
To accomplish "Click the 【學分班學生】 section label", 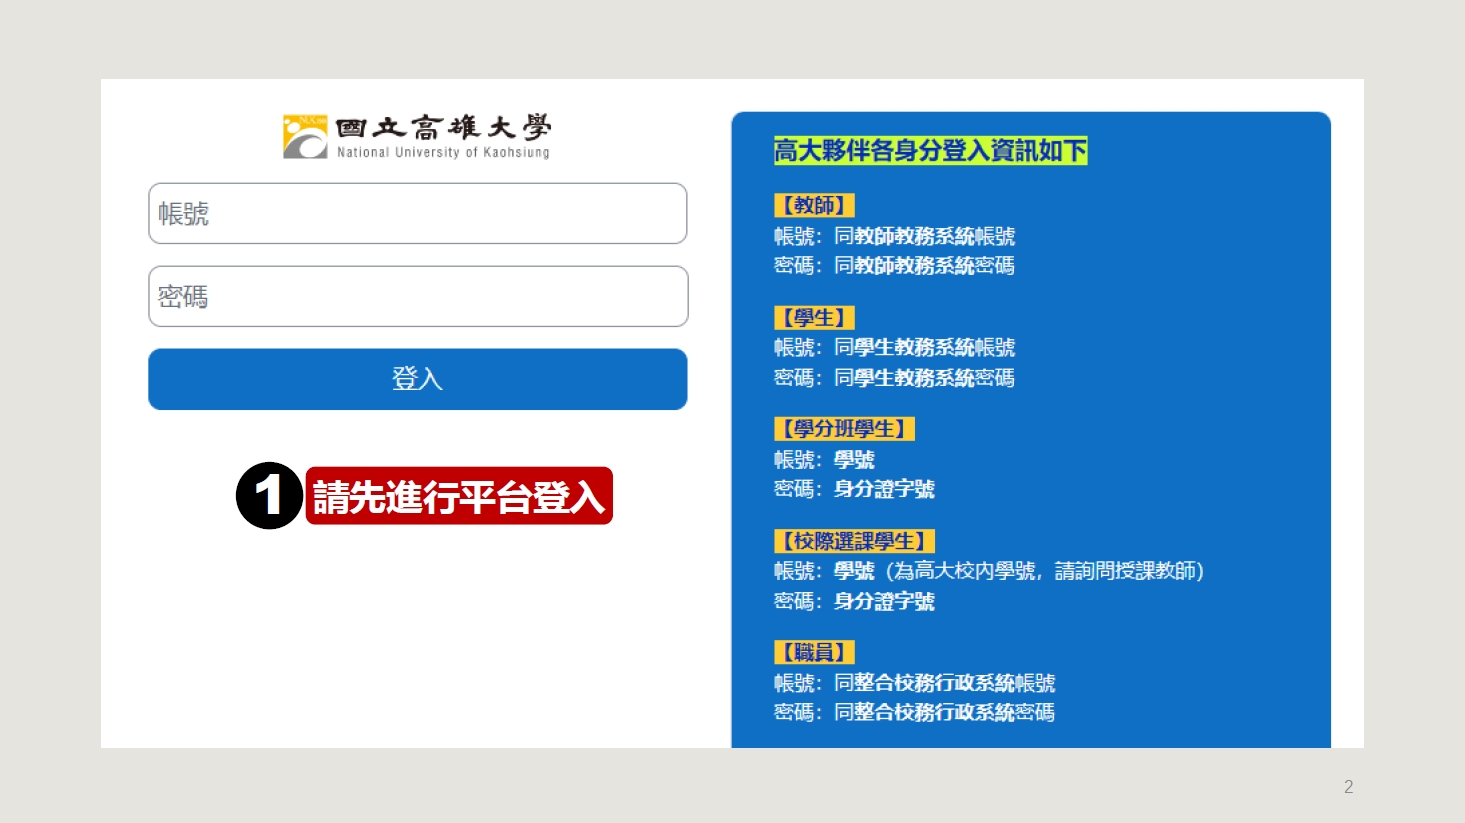I will (844, 429).
